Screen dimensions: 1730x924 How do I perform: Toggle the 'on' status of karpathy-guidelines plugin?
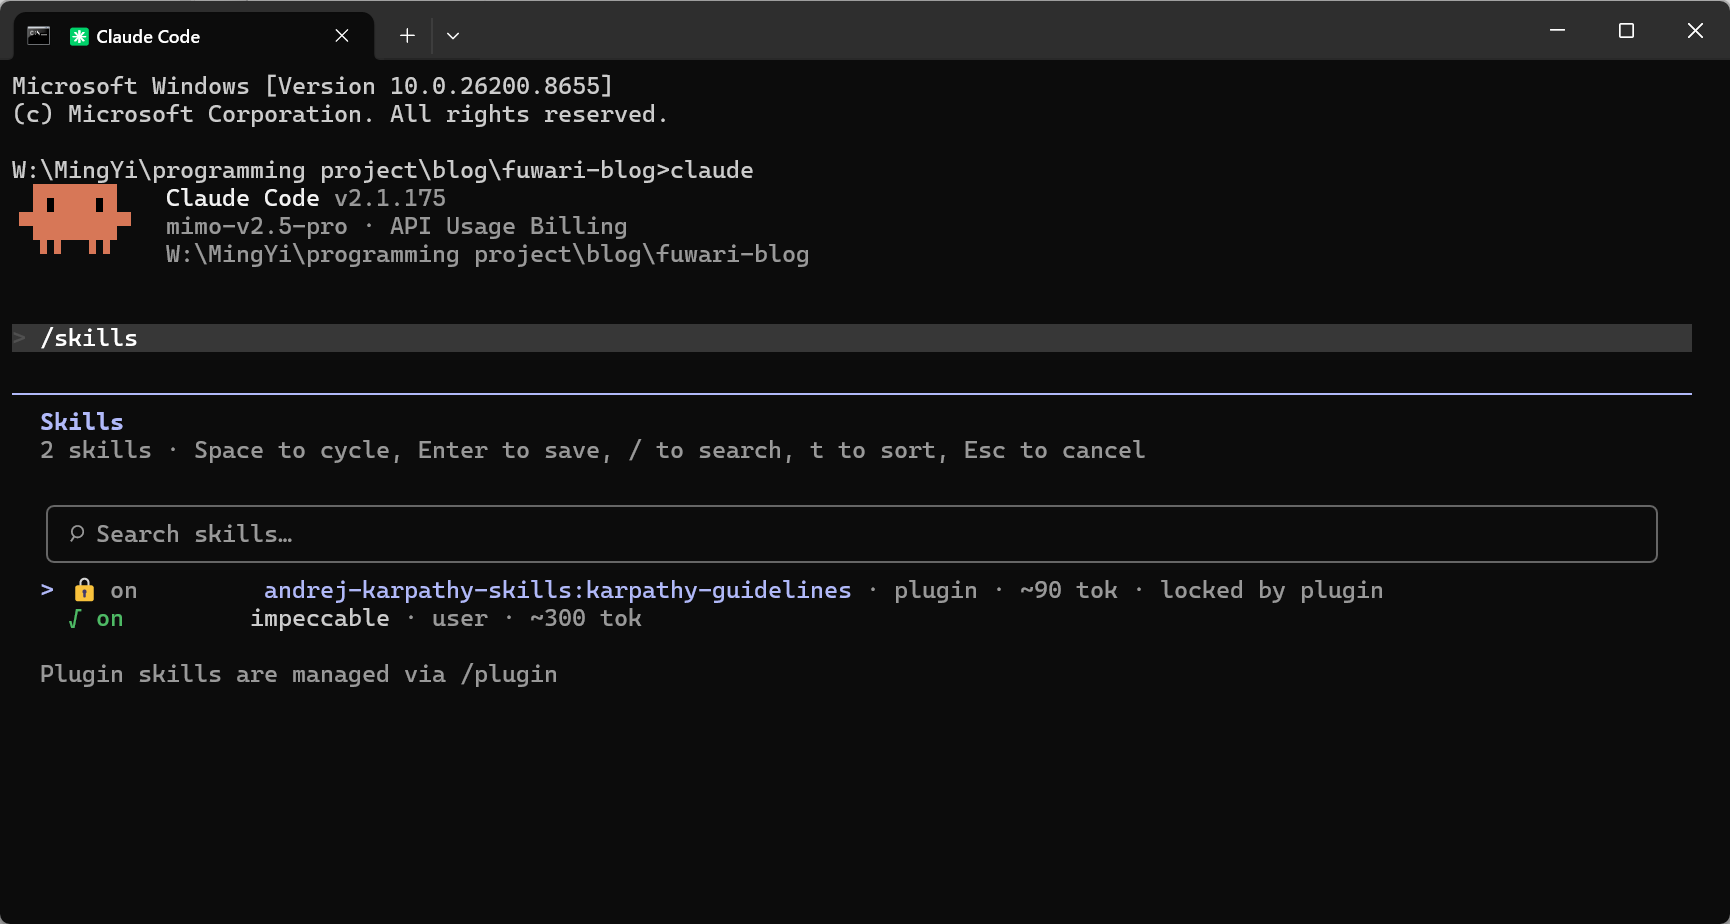124,591
